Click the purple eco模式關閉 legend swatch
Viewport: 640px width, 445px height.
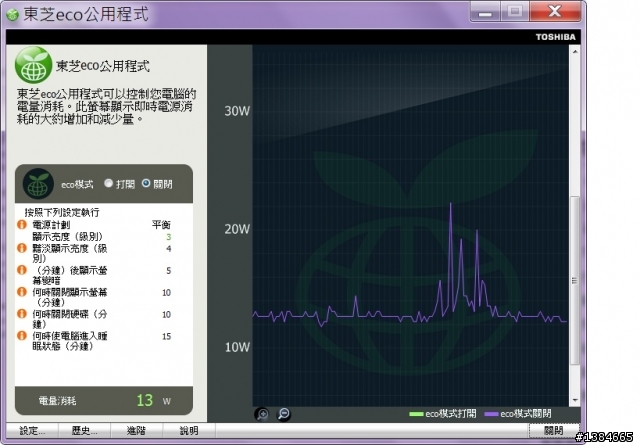[491, 414]
